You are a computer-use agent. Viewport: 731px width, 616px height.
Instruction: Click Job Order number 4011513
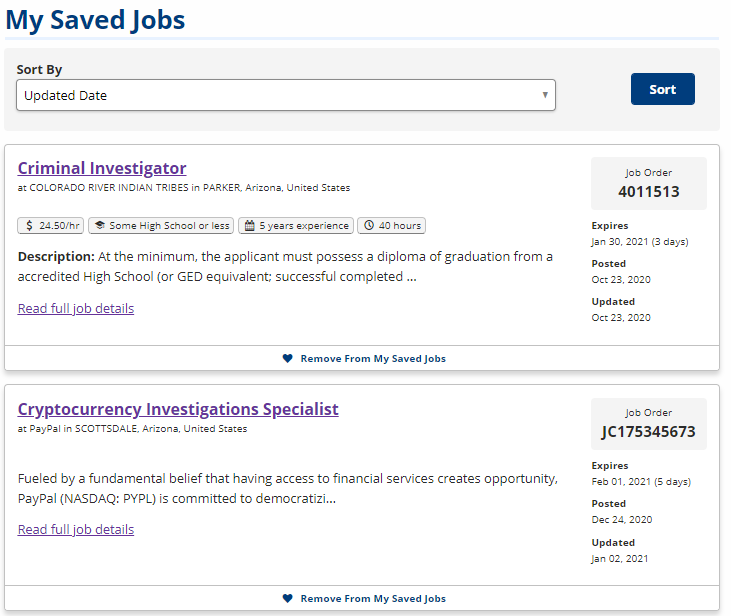[648, 192]
